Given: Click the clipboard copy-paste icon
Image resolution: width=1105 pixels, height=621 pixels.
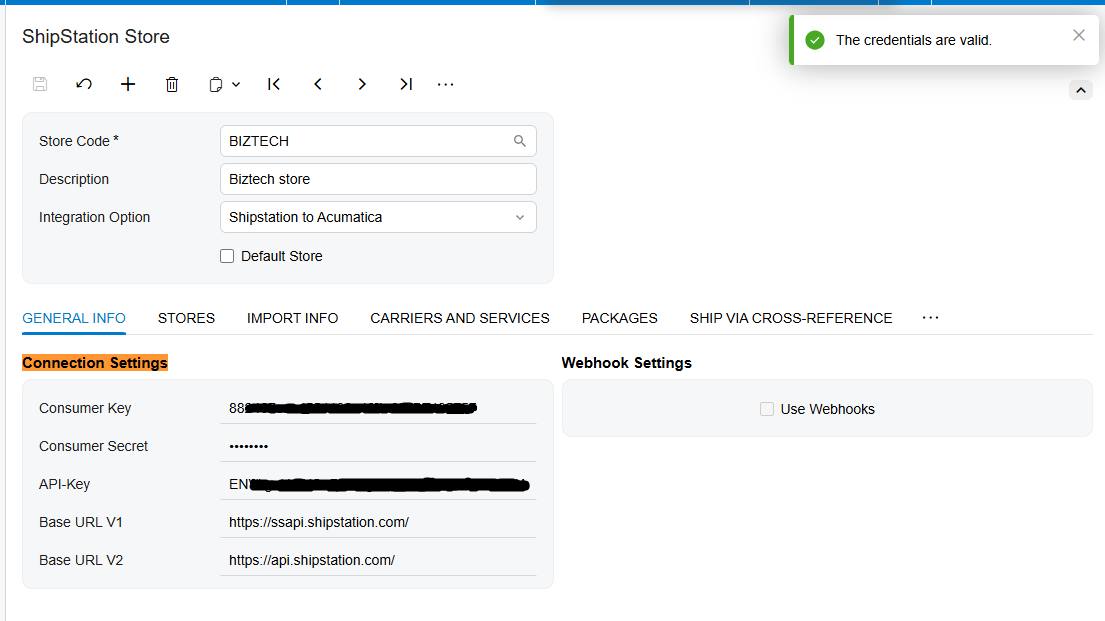Looking at the screenshot, I should point(216,85).
